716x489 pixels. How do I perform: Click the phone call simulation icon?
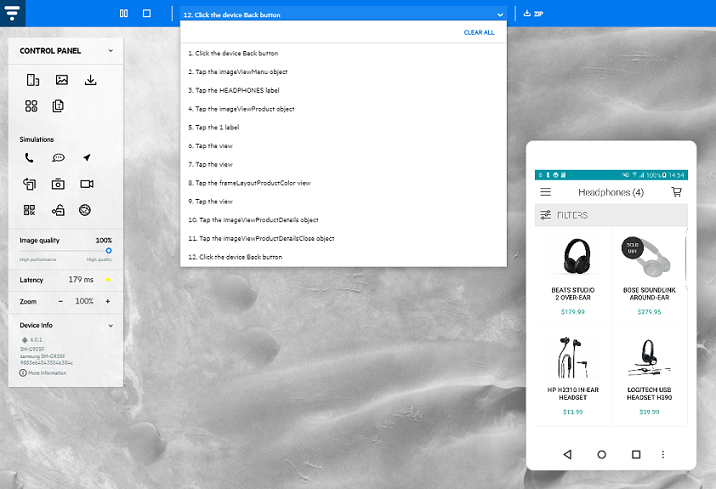(x=30, y=158)
